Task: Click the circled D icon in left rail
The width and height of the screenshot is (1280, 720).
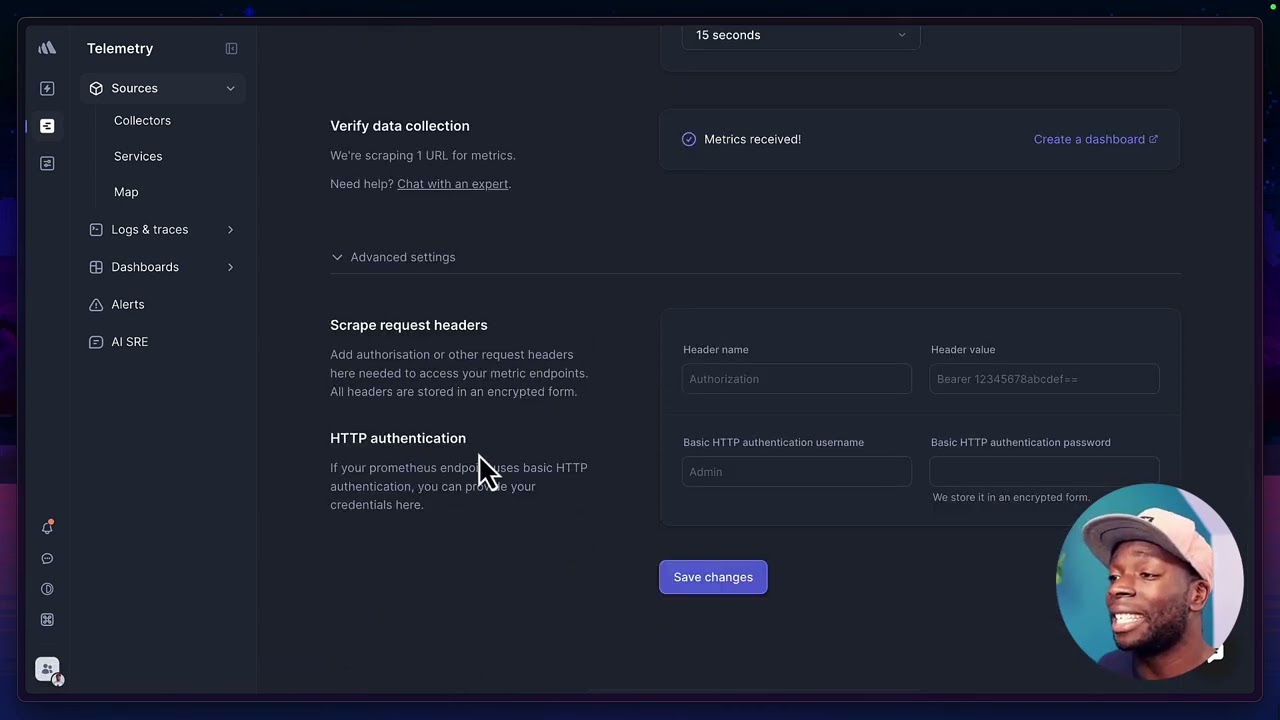Action: coord(47,589)
